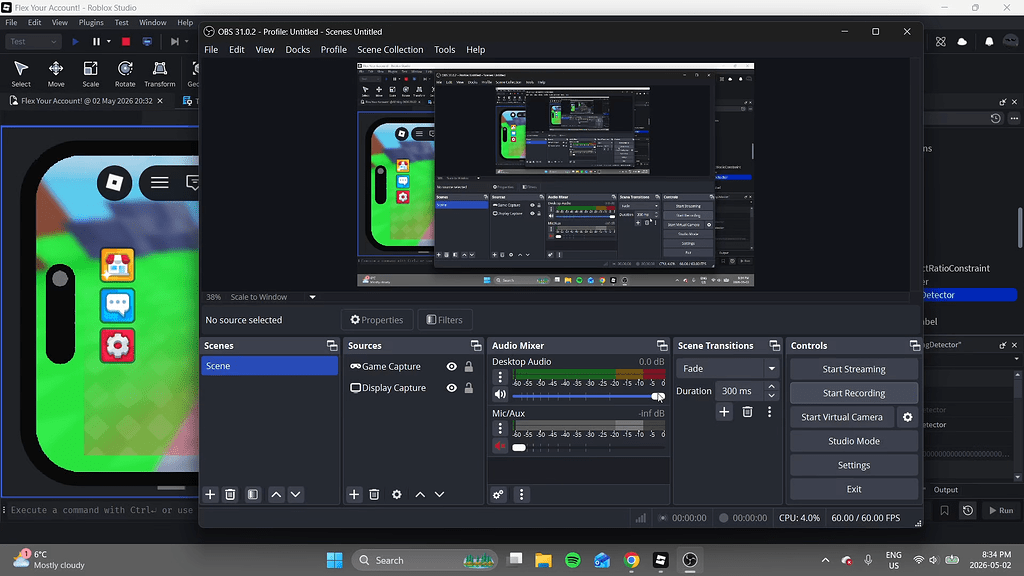Viewport: 1024px width, 576px height.
Task: Open virtual camera settings gear
Action: pyautogui.click(x=907, y=417)
